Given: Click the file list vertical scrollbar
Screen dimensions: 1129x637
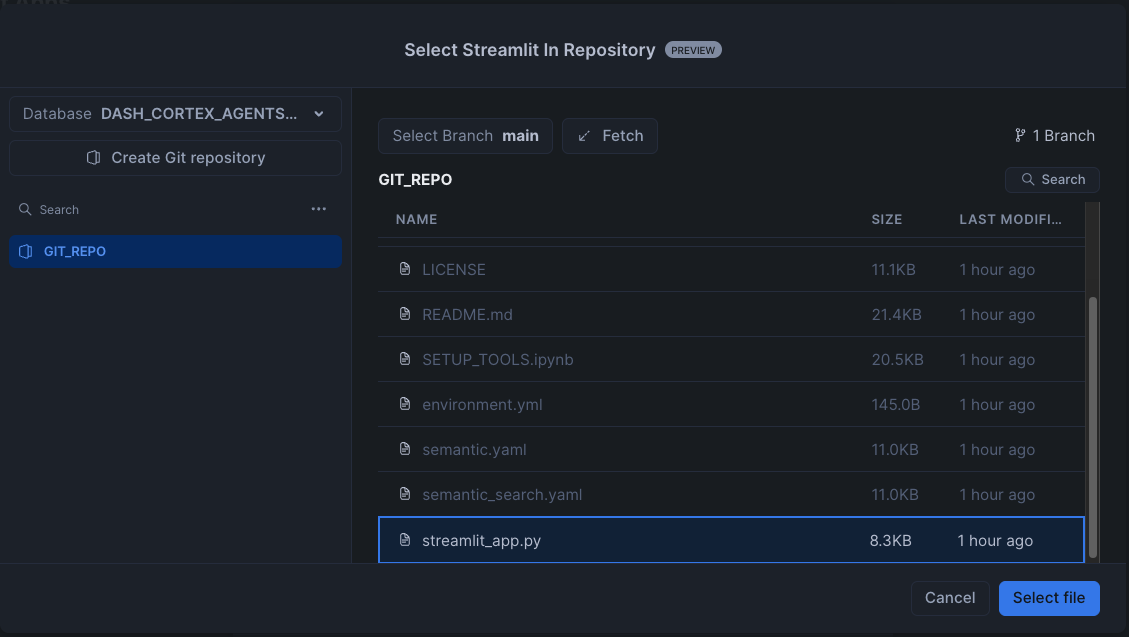Looking at the screenshot, I should 1093,426.
